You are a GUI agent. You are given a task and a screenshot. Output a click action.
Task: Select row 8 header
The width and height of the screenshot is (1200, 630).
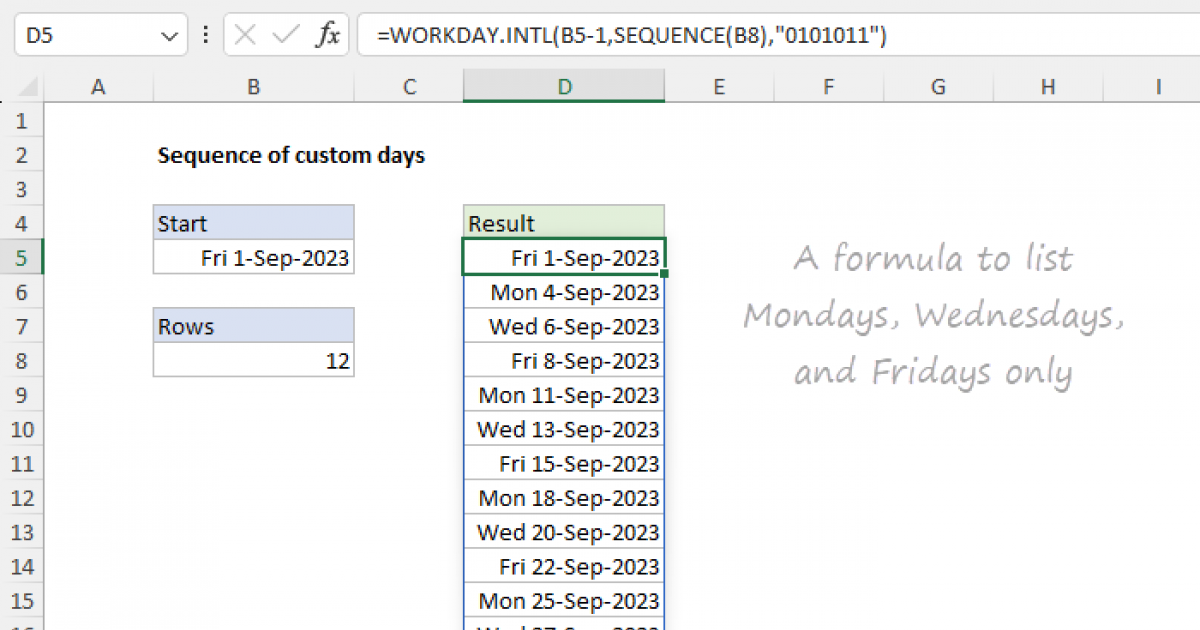coord(24,361)
